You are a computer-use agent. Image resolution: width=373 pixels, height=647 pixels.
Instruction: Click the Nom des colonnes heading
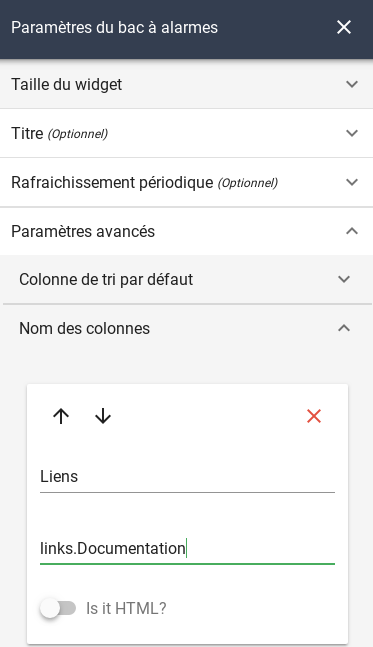tap(85, 329)
